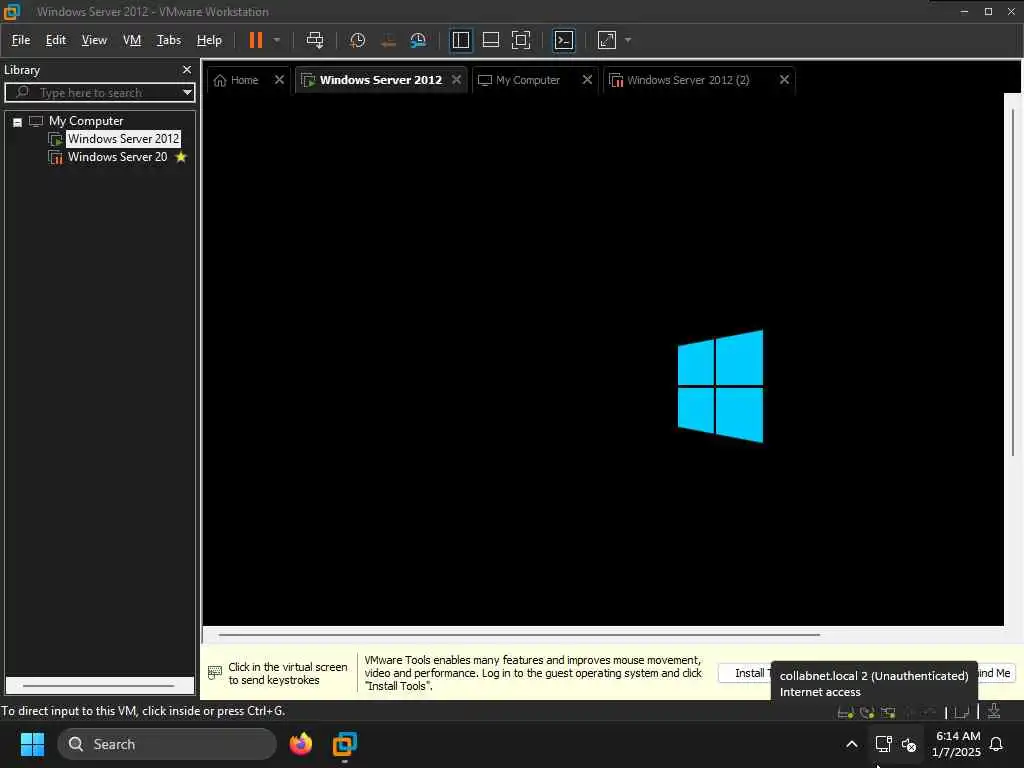Click the keyboard icon in info bar
The width and height of the screenshot is (1024, 768).
215,673
